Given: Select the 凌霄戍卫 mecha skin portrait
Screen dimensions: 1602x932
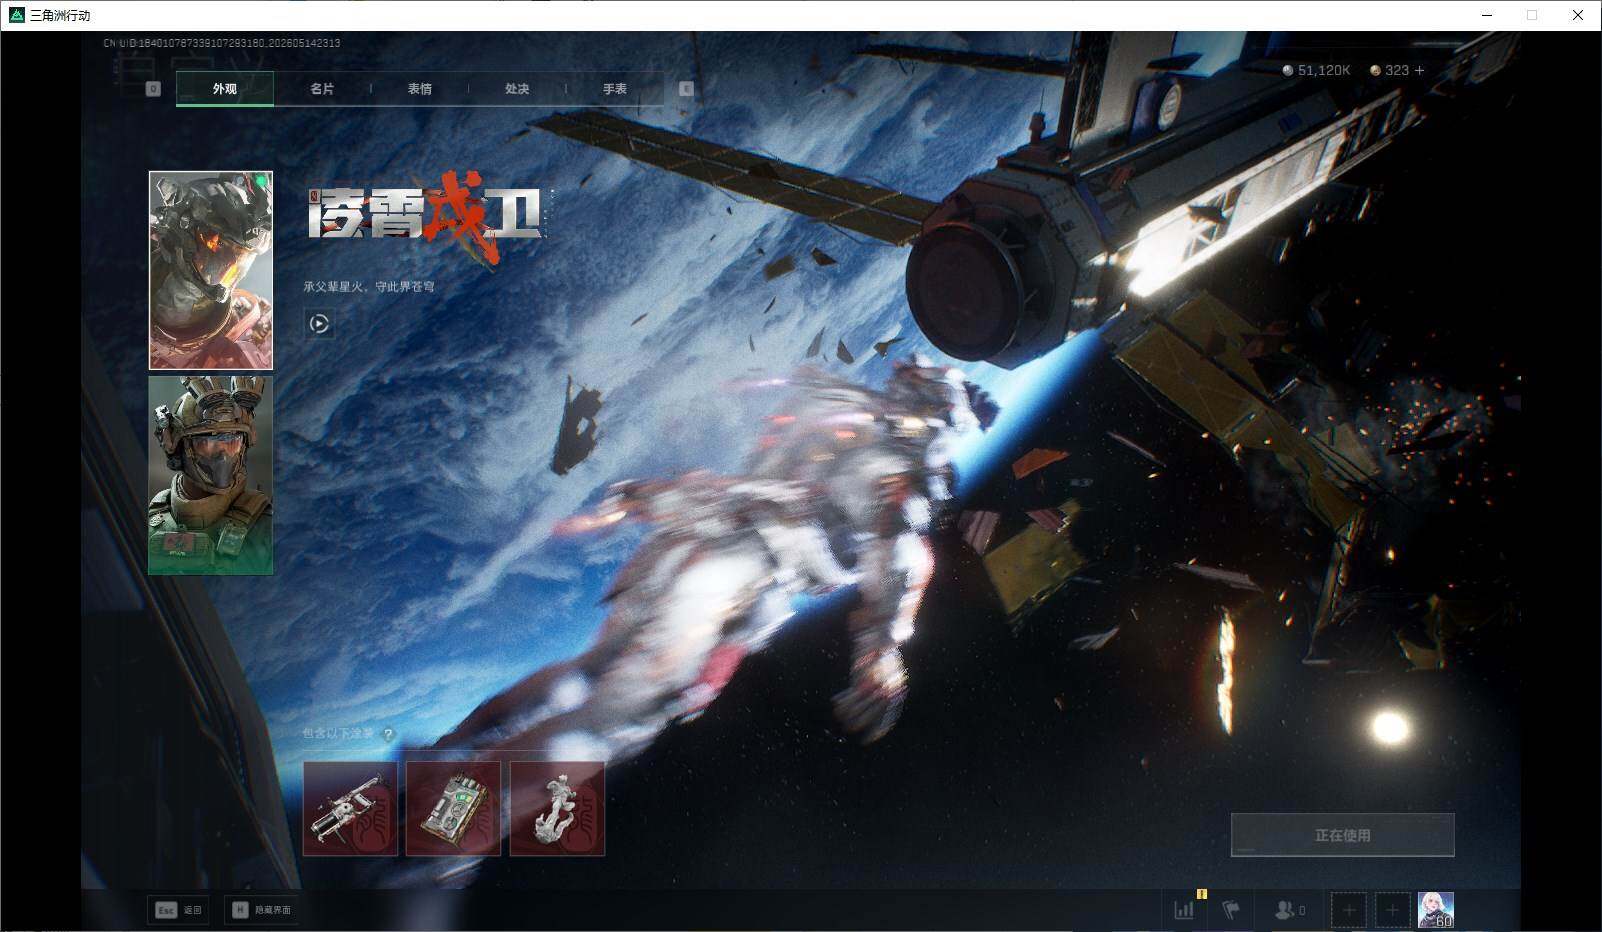Looking at the screenshot, I should click(211, 270).
